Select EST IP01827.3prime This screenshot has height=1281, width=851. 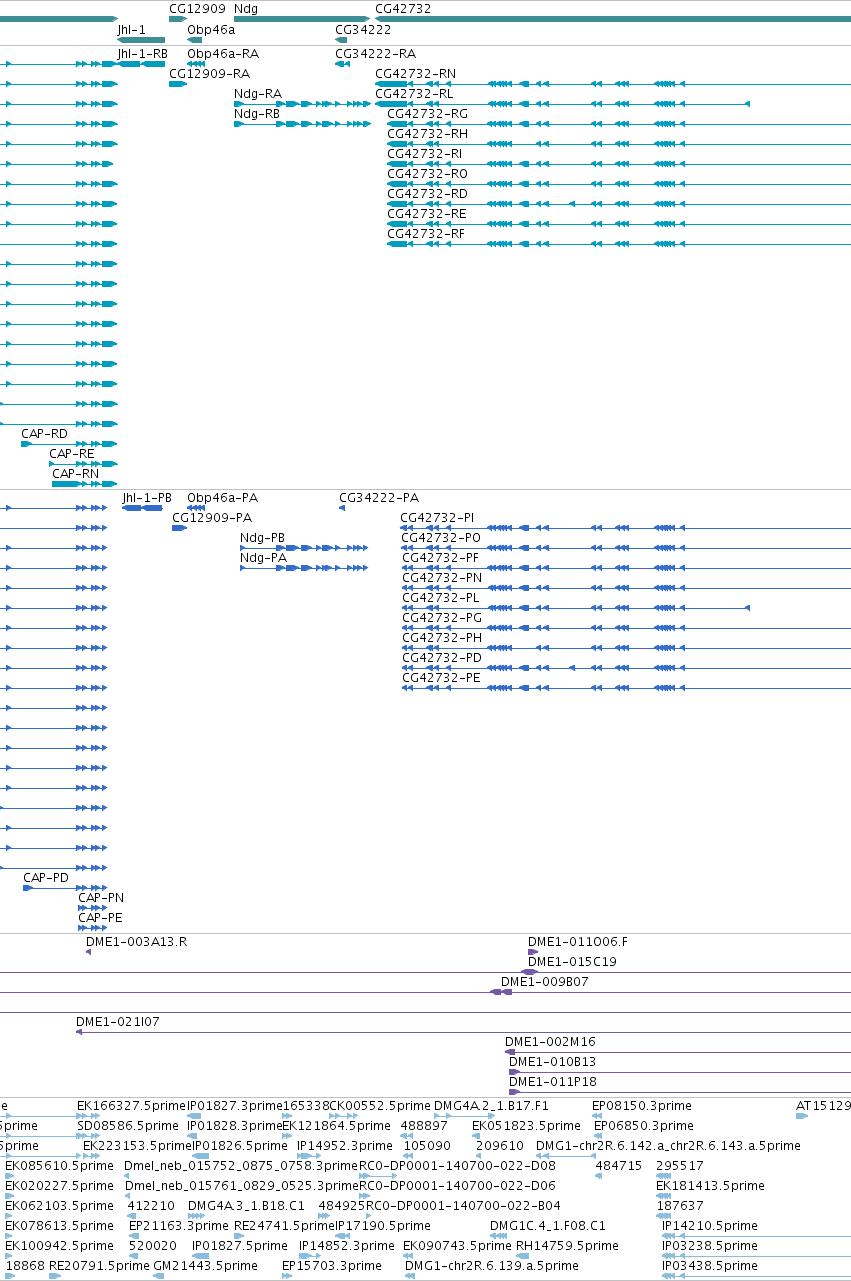[x=235, y=1105]
